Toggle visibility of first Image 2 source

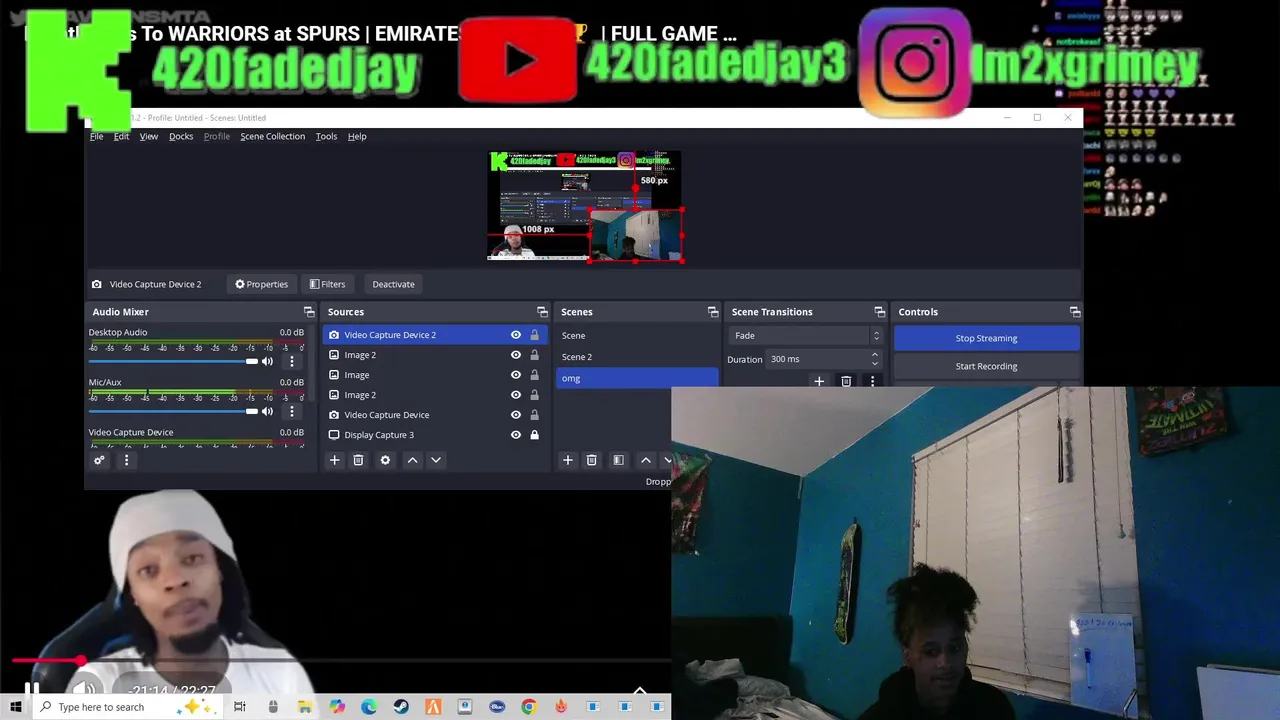coord(516,355)
